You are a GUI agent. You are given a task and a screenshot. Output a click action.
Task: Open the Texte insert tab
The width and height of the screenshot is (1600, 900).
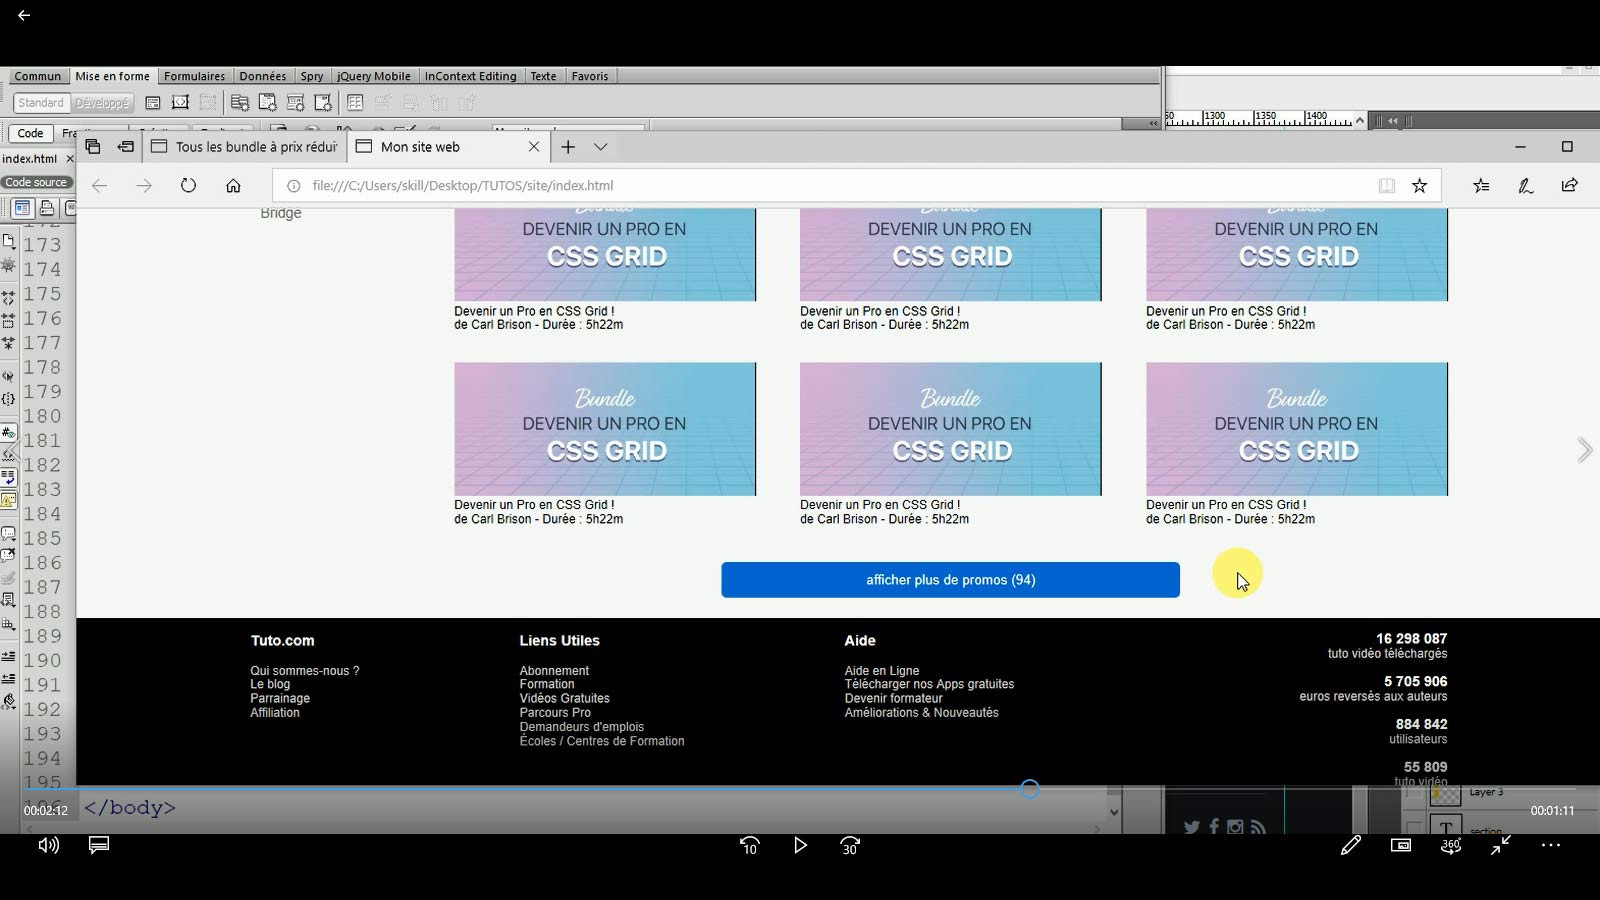pos(544,76)
